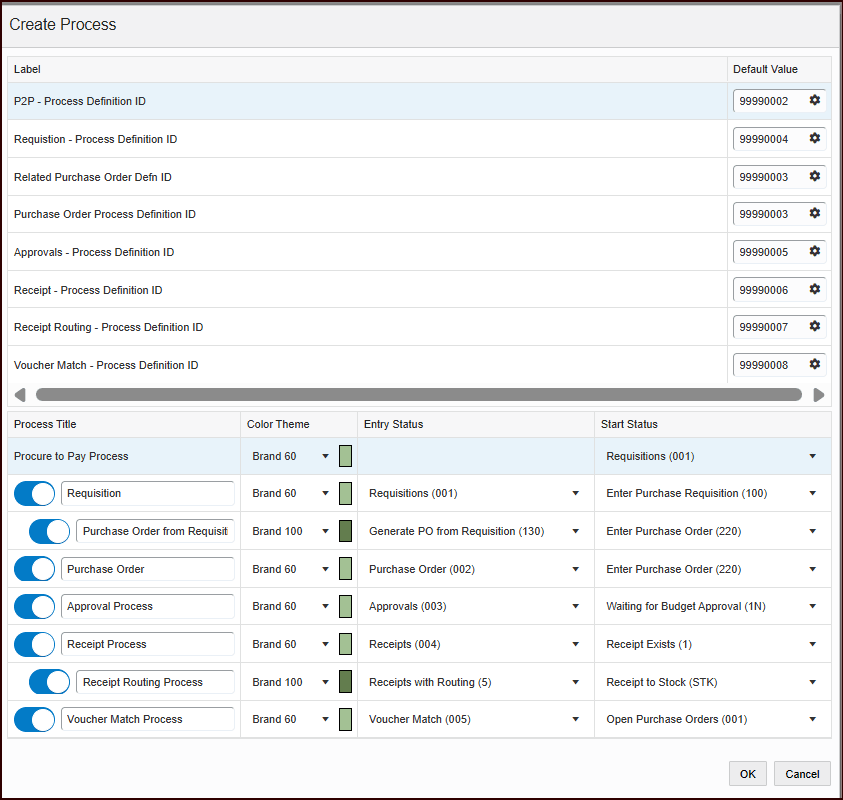The image size is (843, 800).
Task: Open Start Status dropdown showing Receipt Exists (1)
Action: 812,644
